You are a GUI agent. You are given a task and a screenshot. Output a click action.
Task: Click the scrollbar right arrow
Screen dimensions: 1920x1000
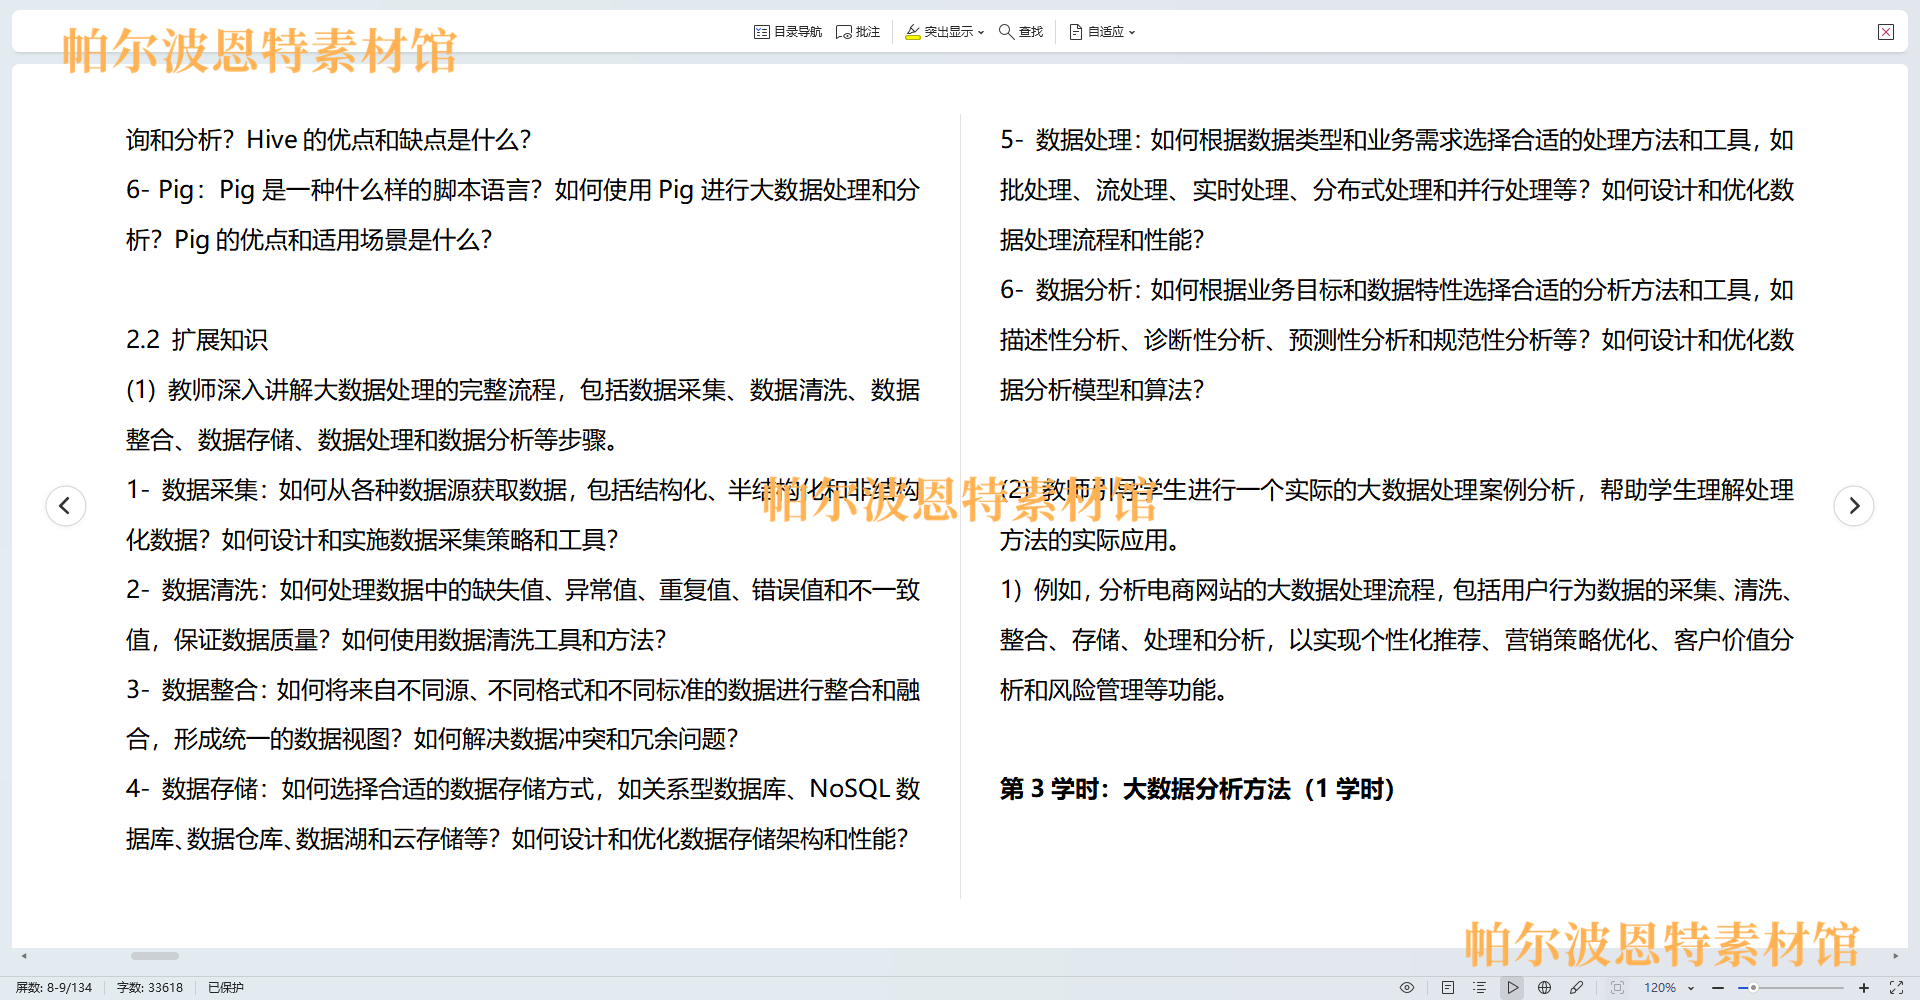point(1895,956)
